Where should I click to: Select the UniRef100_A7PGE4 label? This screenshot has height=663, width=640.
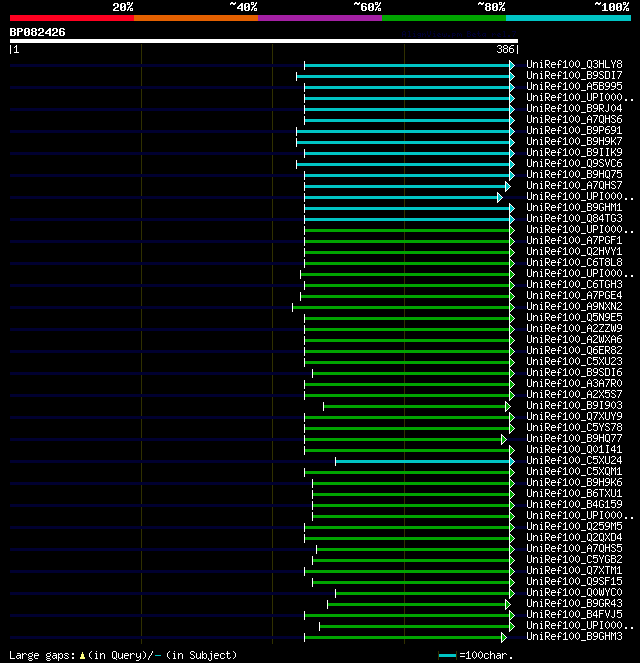574,296
